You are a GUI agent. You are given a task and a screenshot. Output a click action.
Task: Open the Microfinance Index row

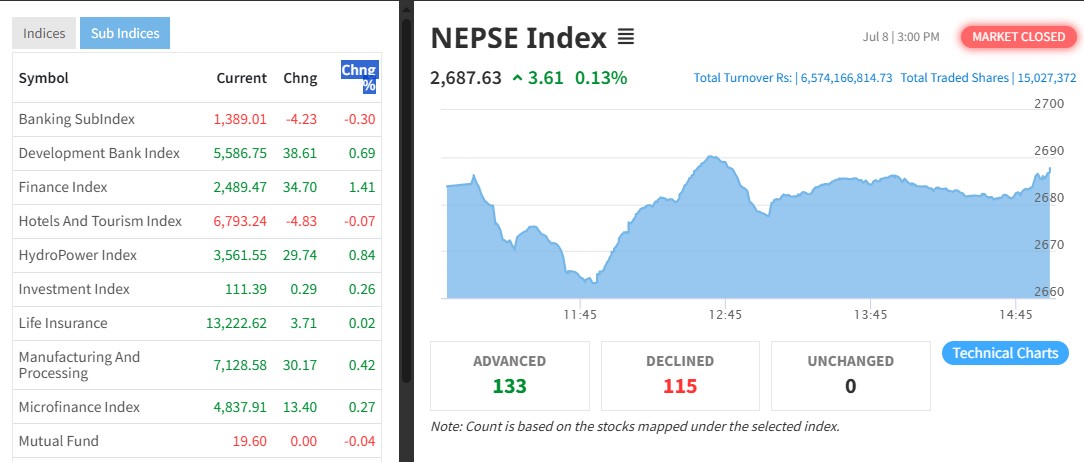79,407
